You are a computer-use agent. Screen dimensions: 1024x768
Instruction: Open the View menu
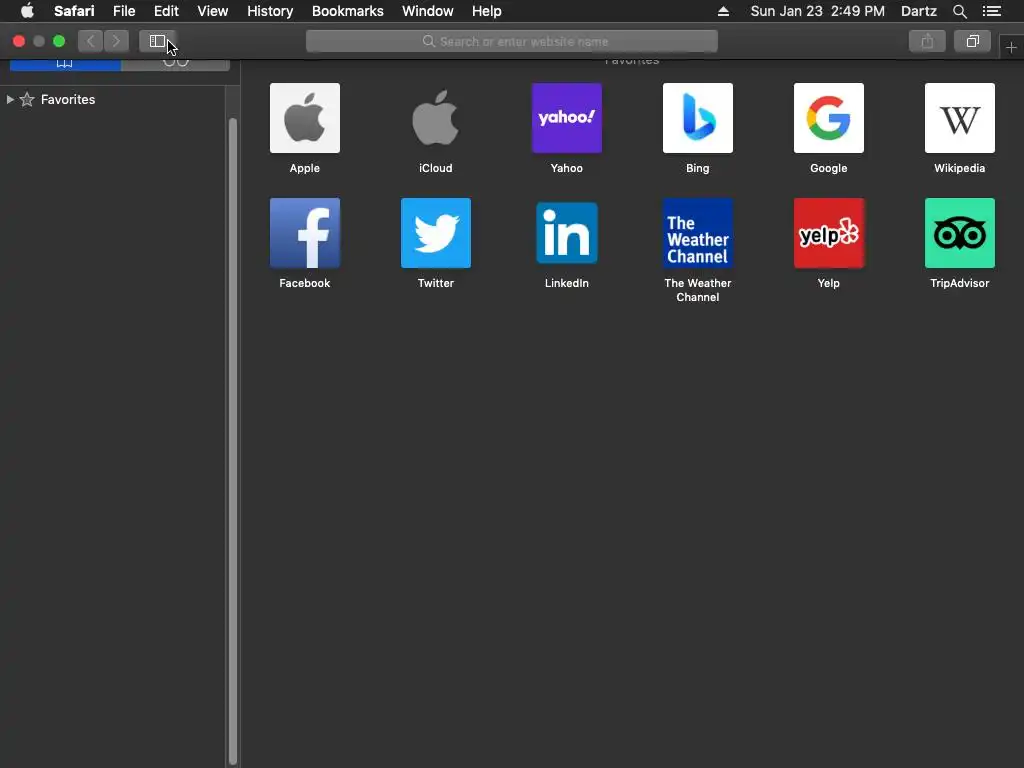(213, 11)
